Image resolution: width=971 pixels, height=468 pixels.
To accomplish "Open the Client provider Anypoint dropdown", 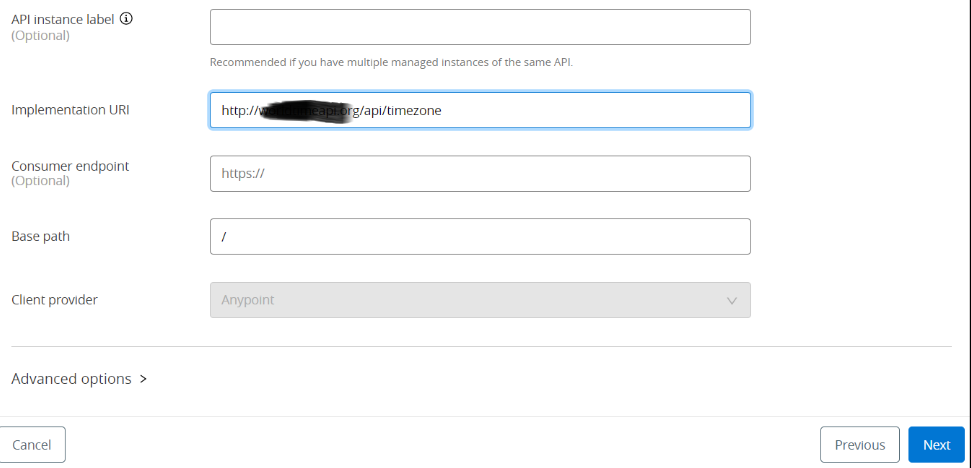I will click(480, 300).
